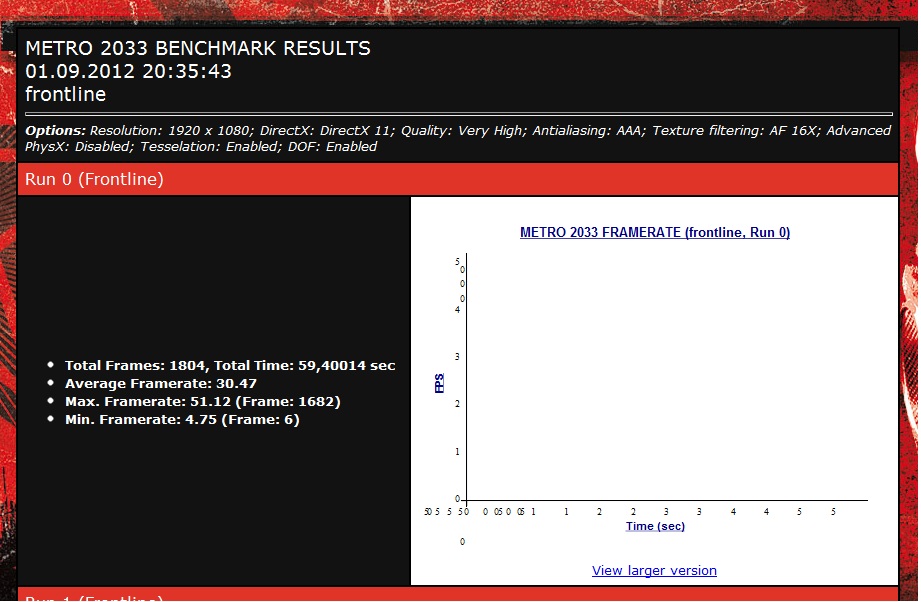The width and height of the screenshot is (921, 602).
Task: Select the METRO 2033 BENCHMARK RESULTS heading
Action: [x=198, y=48]
